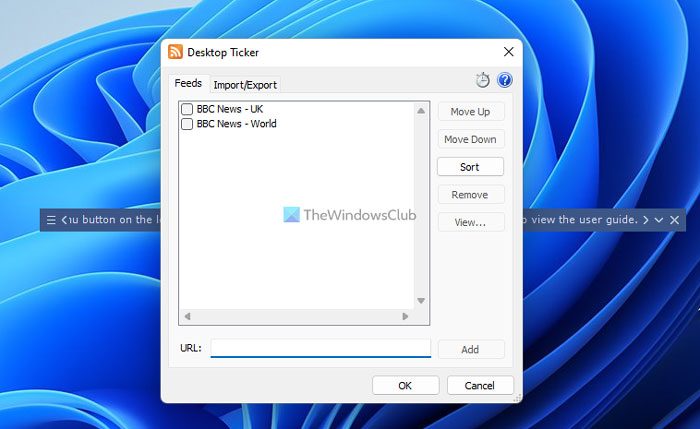Dismiss with the Cancel button

click(480, 386)
